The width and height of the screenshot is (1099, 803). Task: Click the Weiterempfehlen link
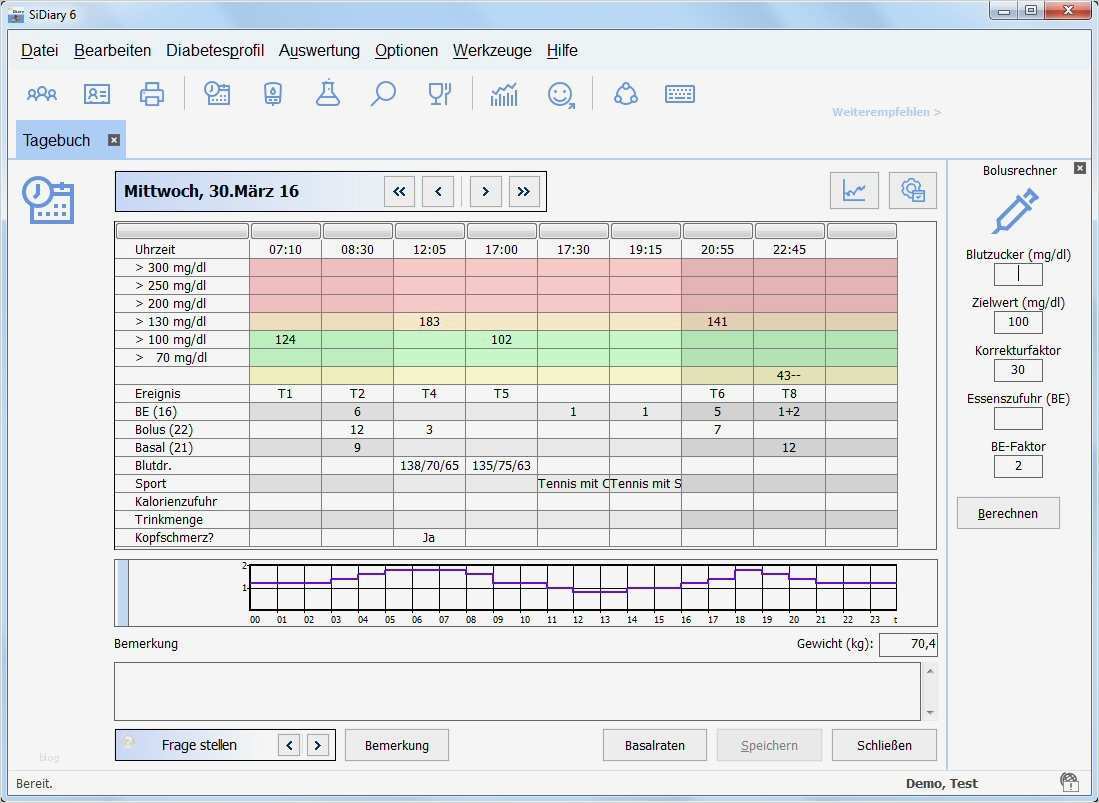pos(885,112)
